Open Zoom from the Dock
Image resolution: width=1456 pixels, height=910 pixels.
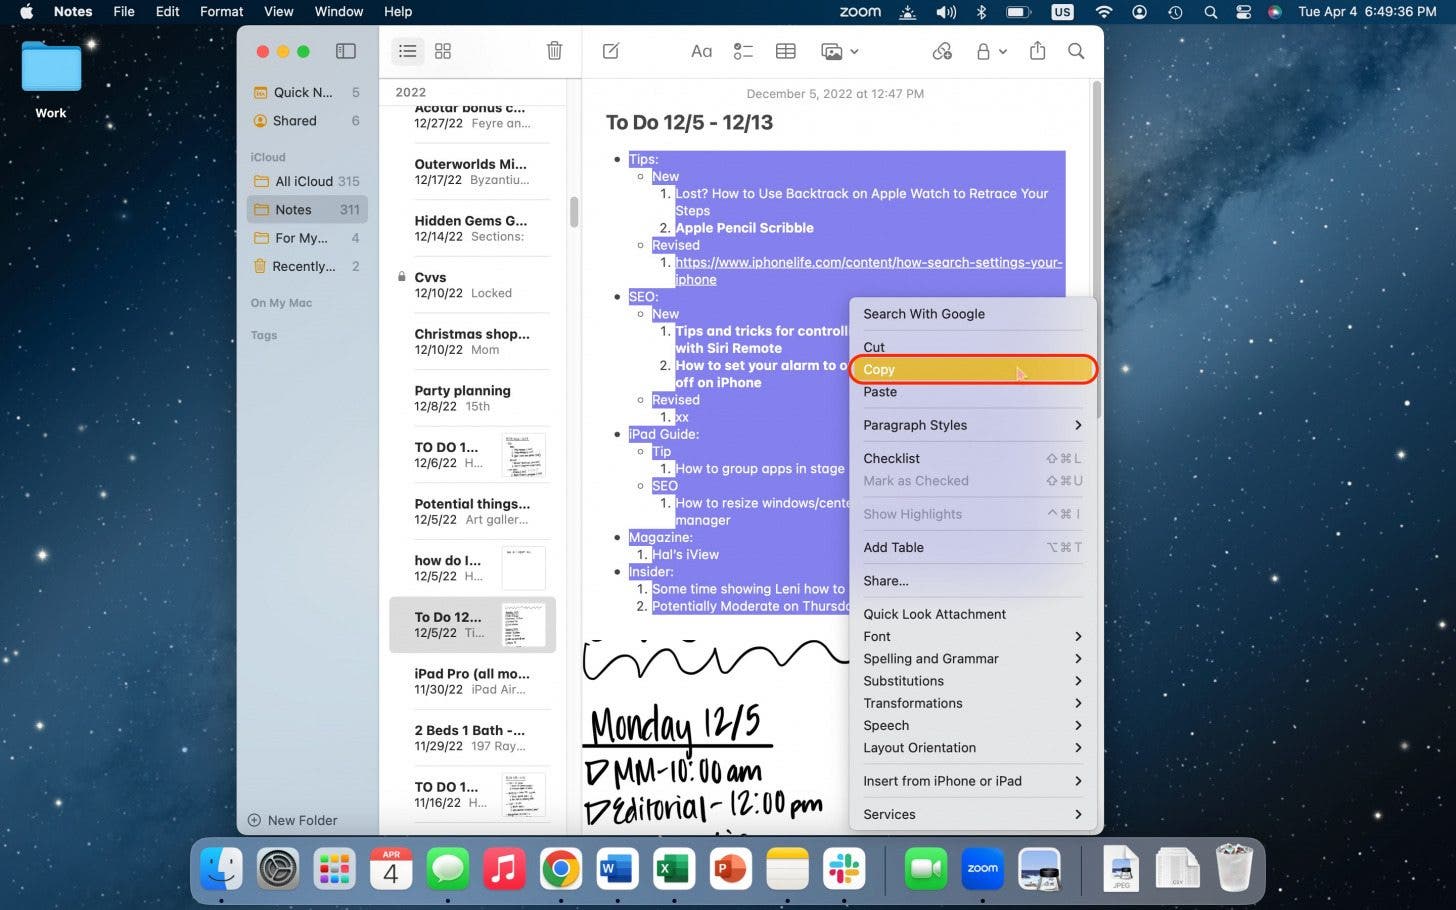click(x=981, y=869)
